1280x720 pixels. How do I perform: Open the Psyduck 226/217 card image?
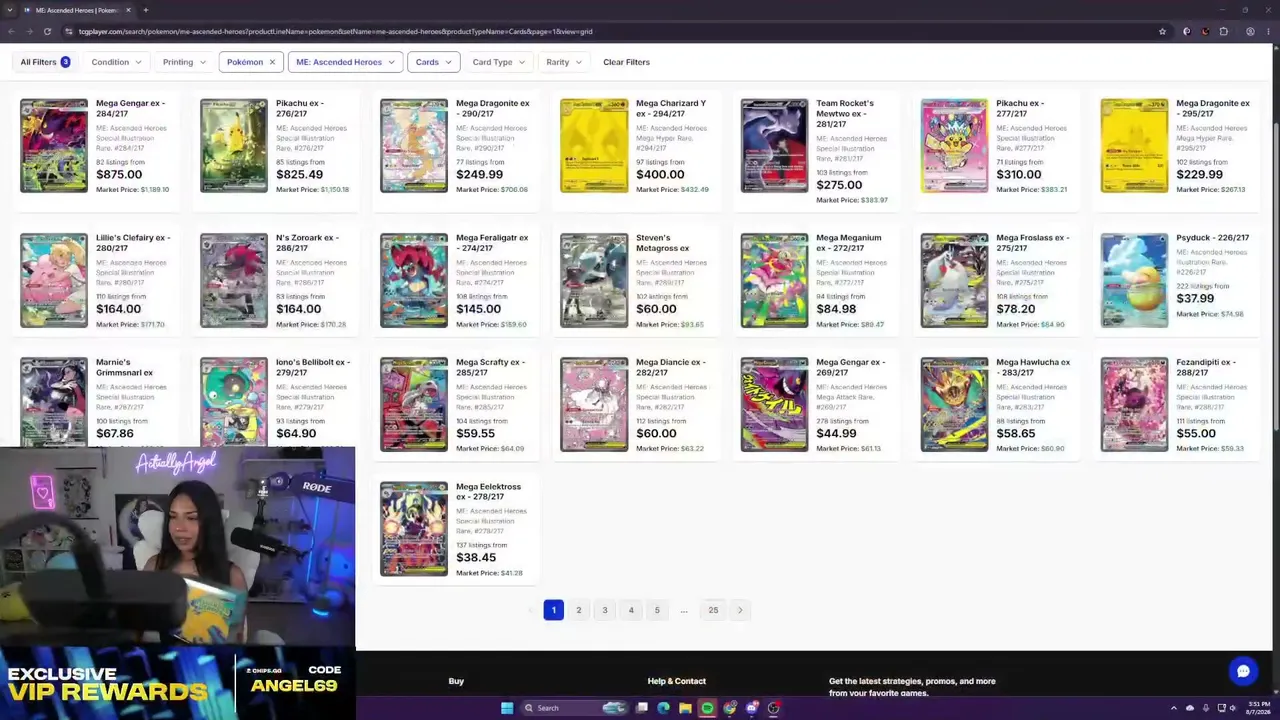point(1134,280)
